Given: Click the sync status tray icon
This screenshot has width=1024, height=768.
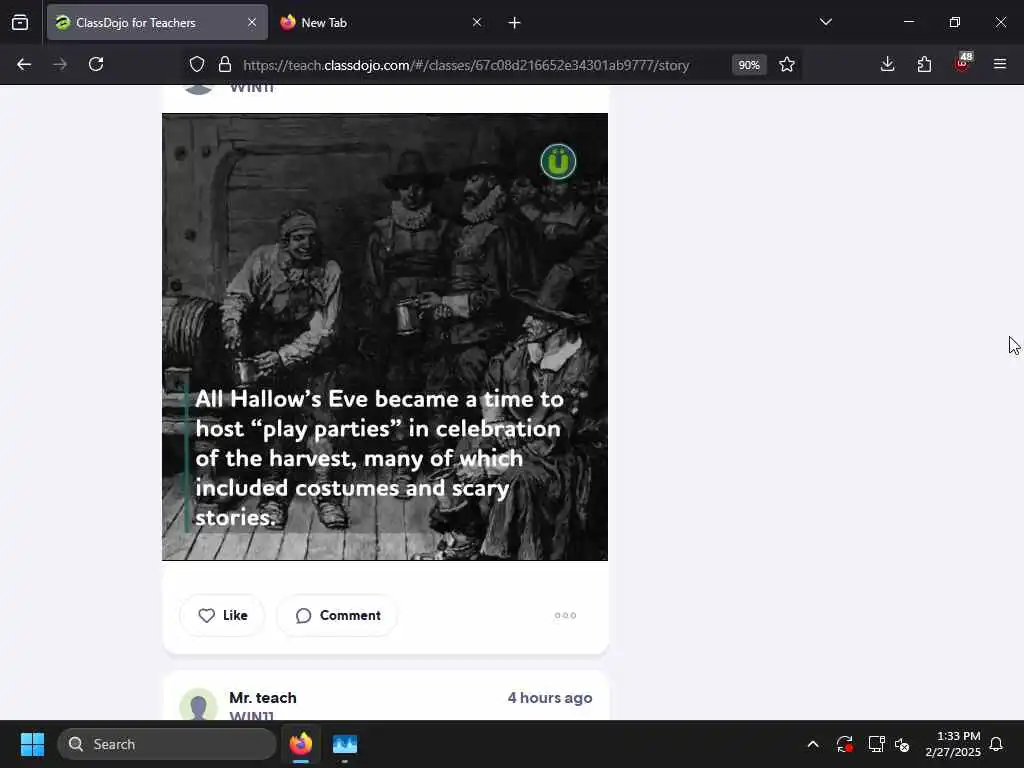Looking at the screenshot, I should [844, 744].
